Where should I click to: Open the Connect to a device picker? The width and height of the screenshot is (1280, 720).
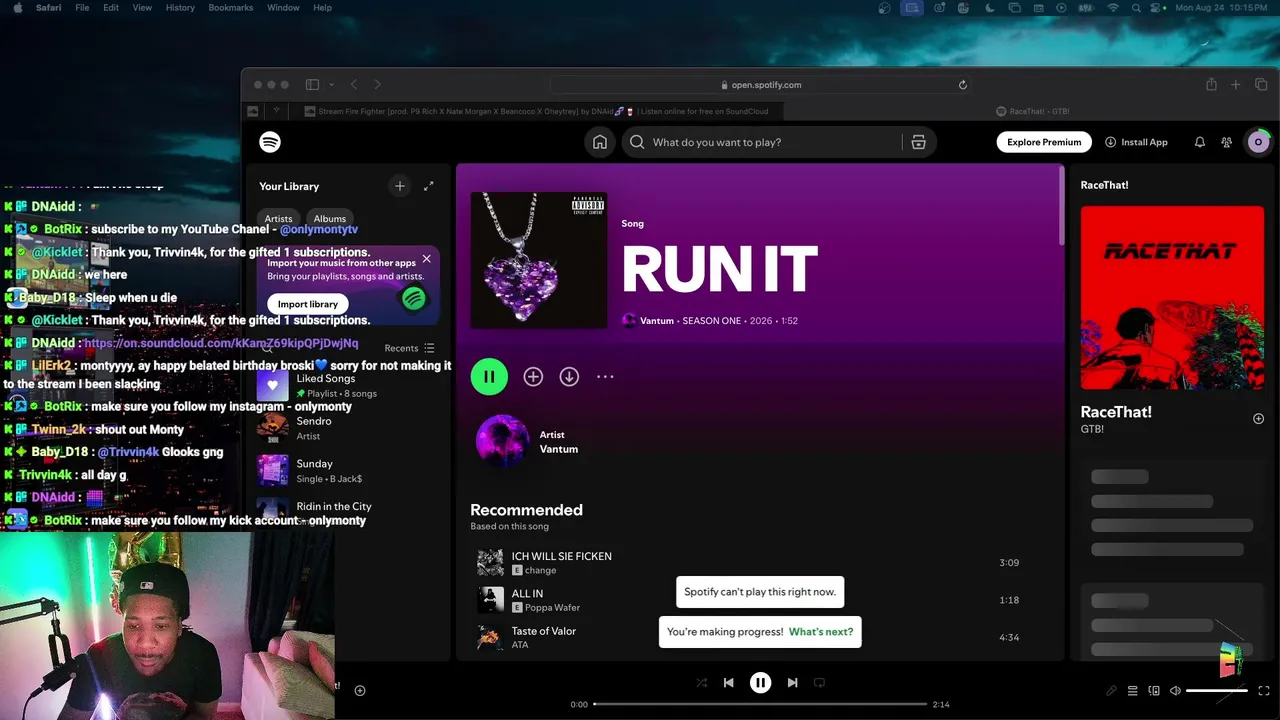pyautogui.click(x=1154, y=691)
